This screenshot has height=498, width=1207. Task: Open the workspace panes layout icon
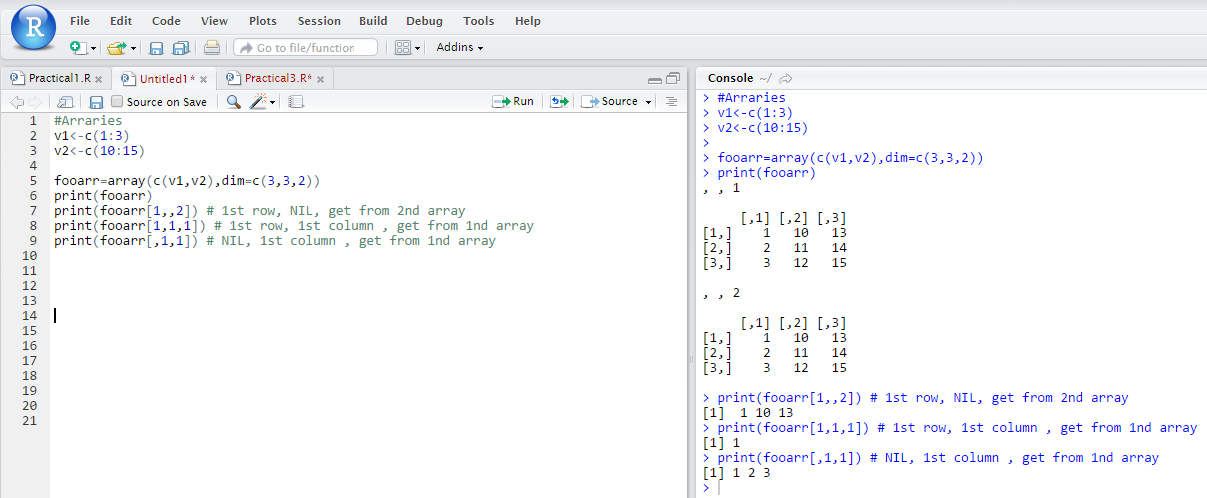point(403,47)
